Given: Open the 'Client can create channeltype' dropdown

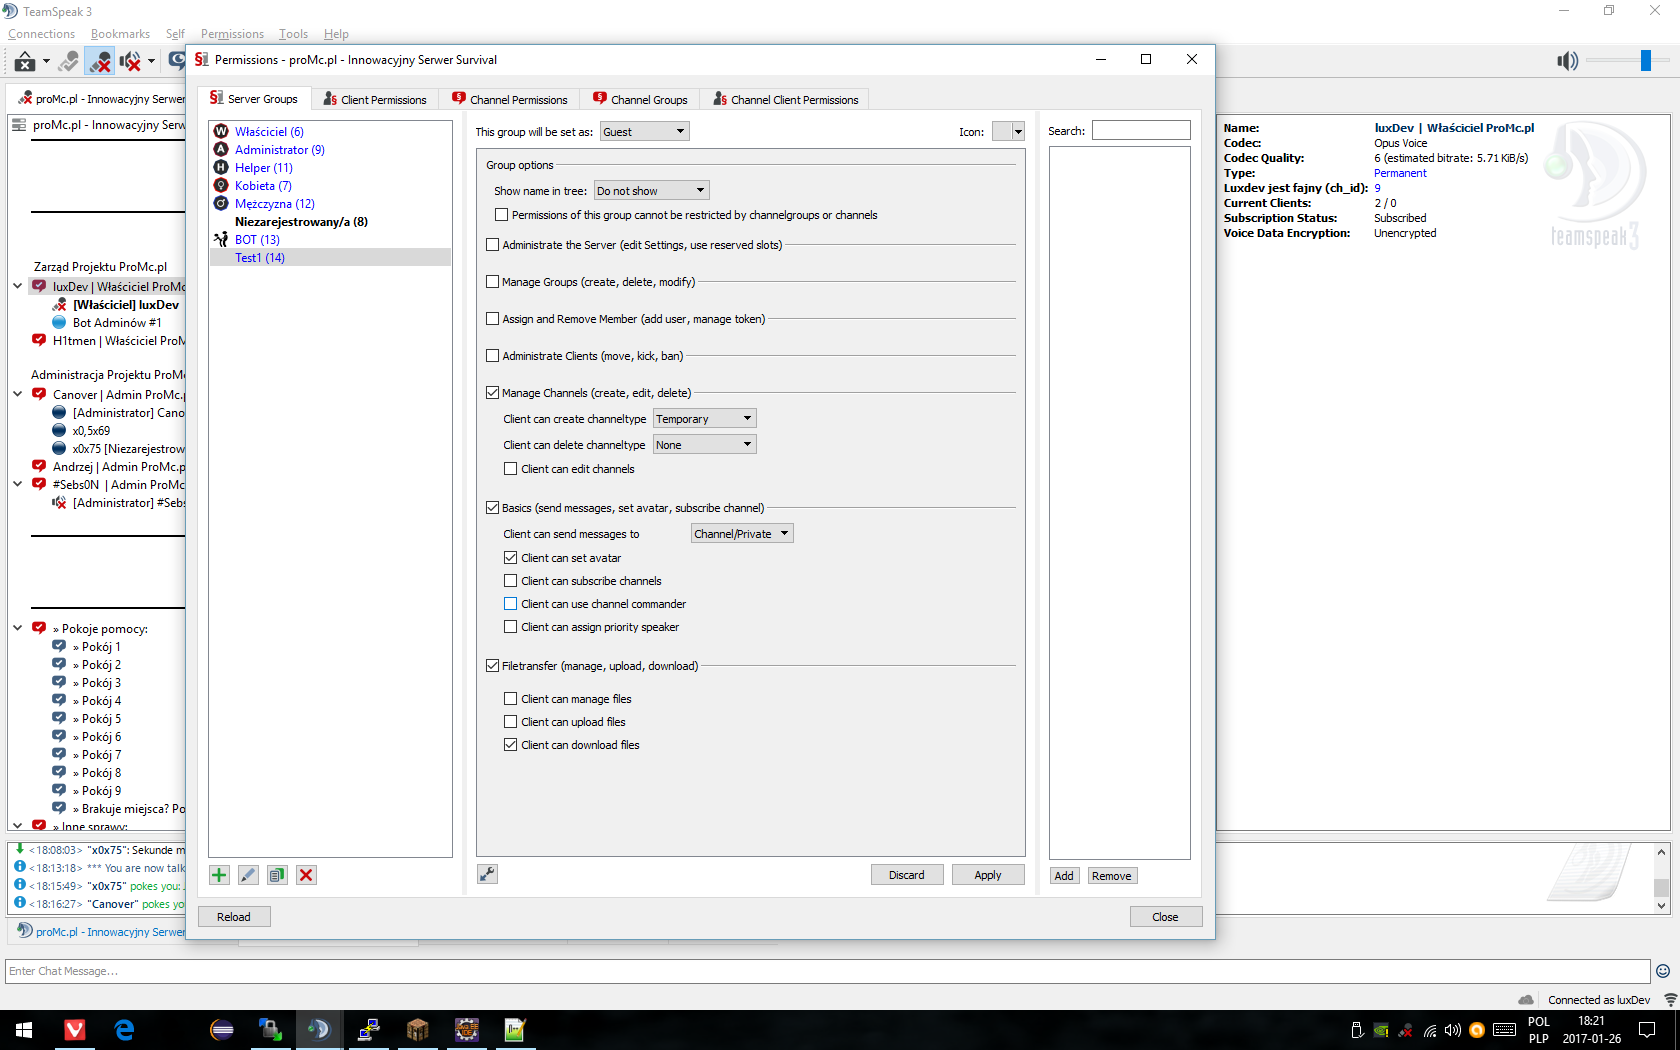Looking at the screenshot, I should point(704,419).
